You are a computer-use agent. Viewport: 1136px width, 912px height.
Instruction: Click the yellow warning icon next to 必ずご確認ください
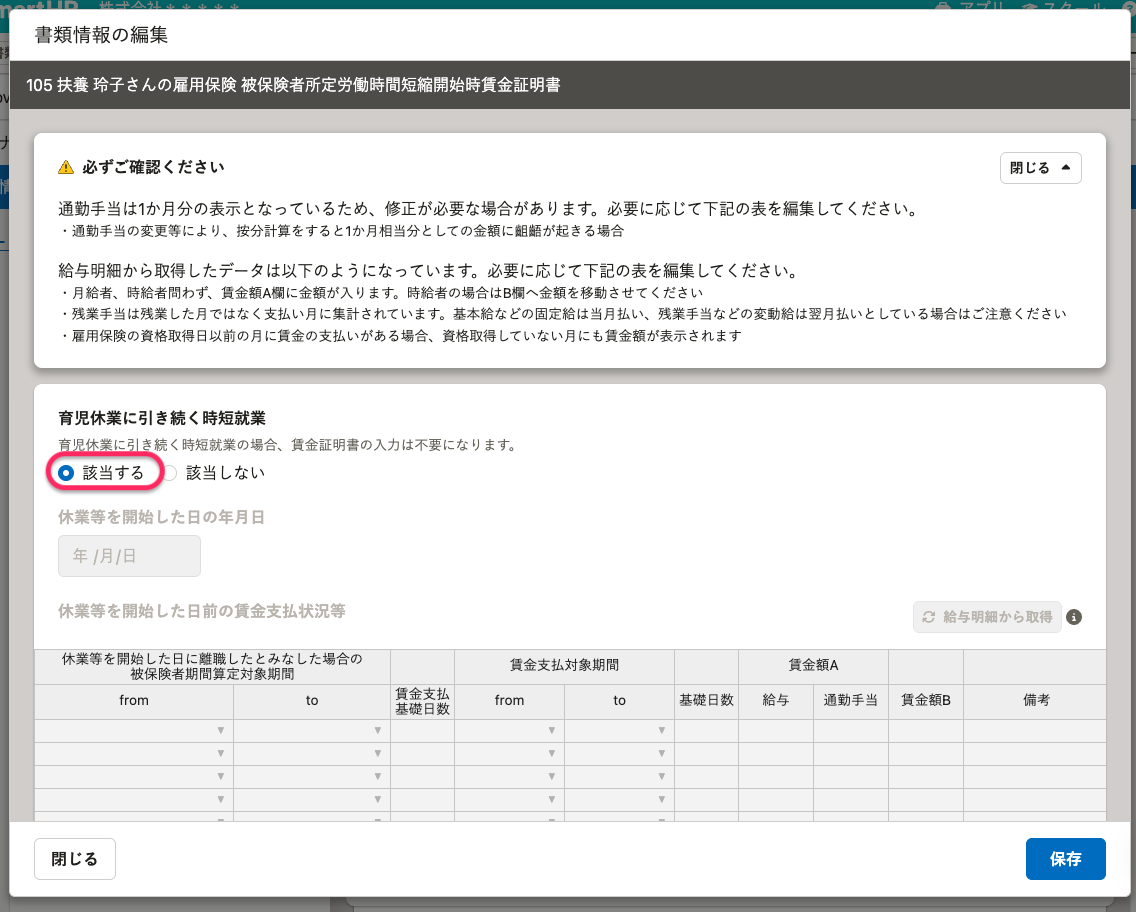[66, 167]
